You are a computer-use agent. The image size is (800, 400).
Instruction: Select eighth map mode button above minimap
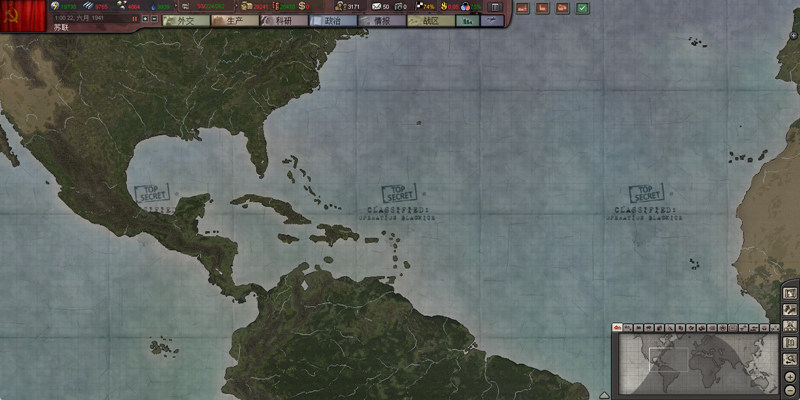691,328
